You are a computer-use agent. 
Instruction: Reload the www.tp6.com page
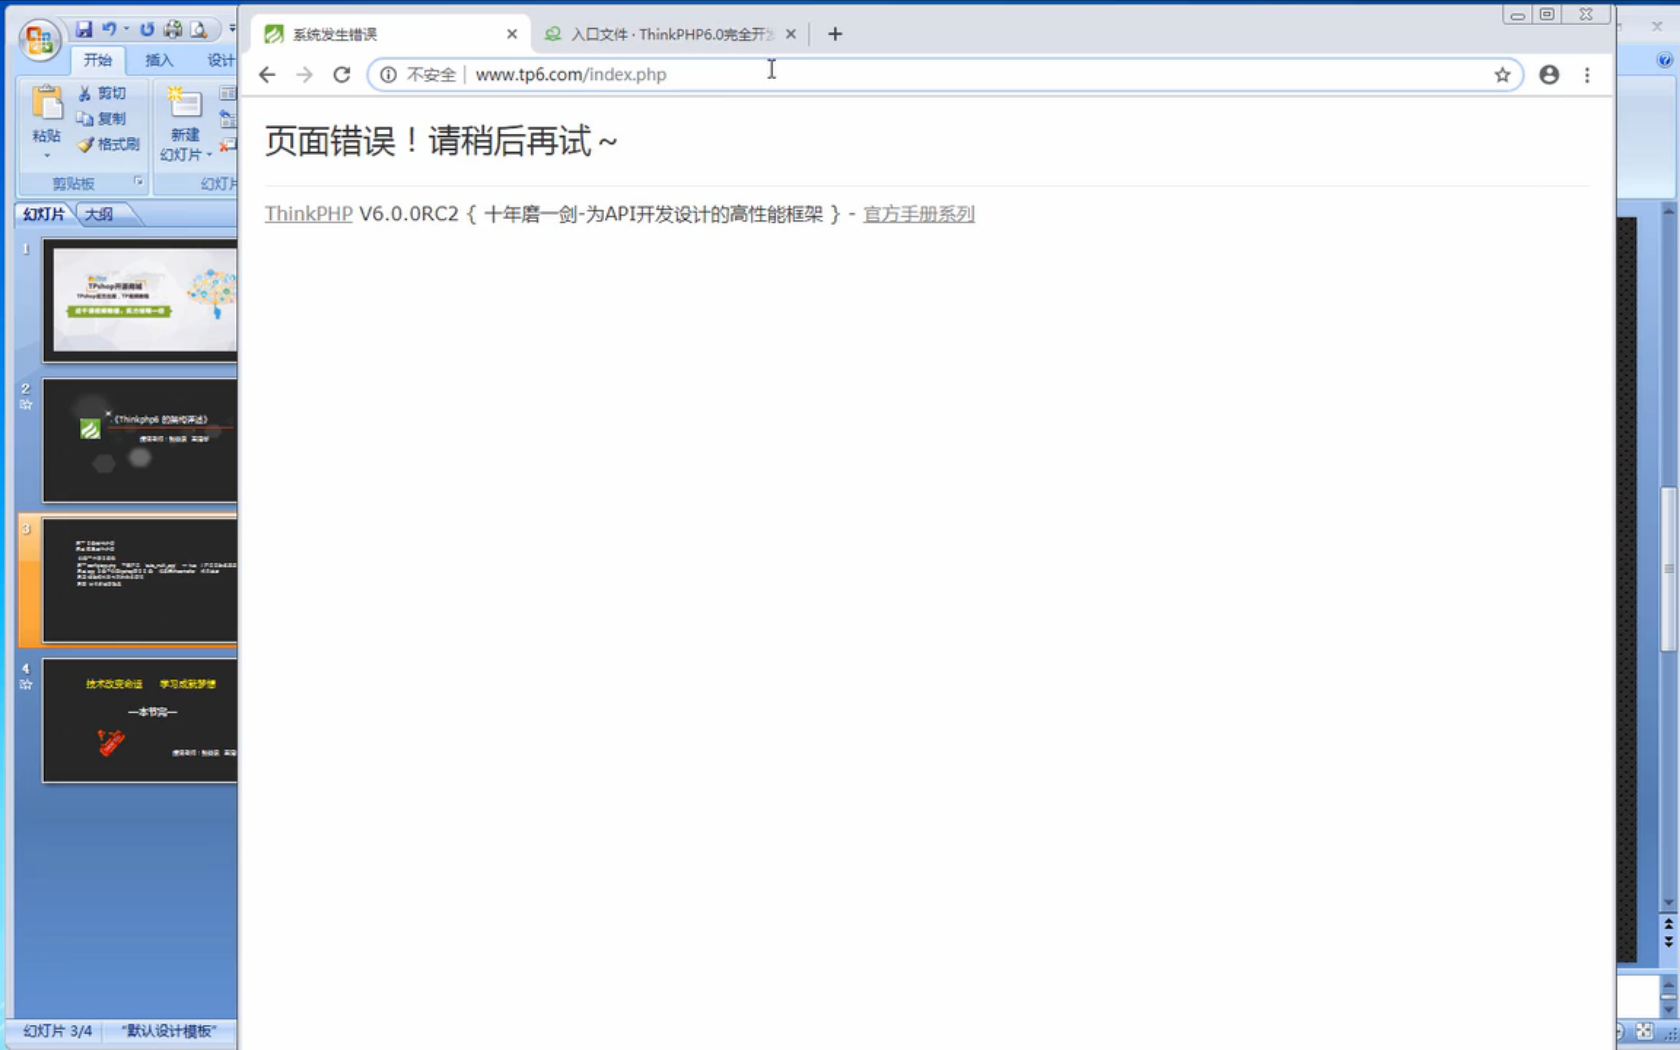(342, 75)
